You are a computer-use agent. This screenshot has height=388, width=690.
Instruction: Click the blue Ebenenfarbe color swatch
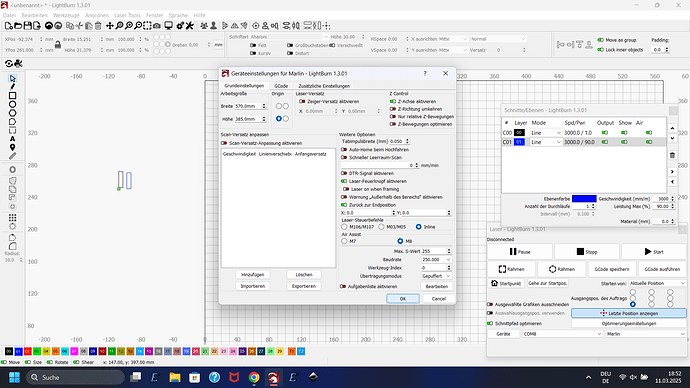(x=584, y=199)
